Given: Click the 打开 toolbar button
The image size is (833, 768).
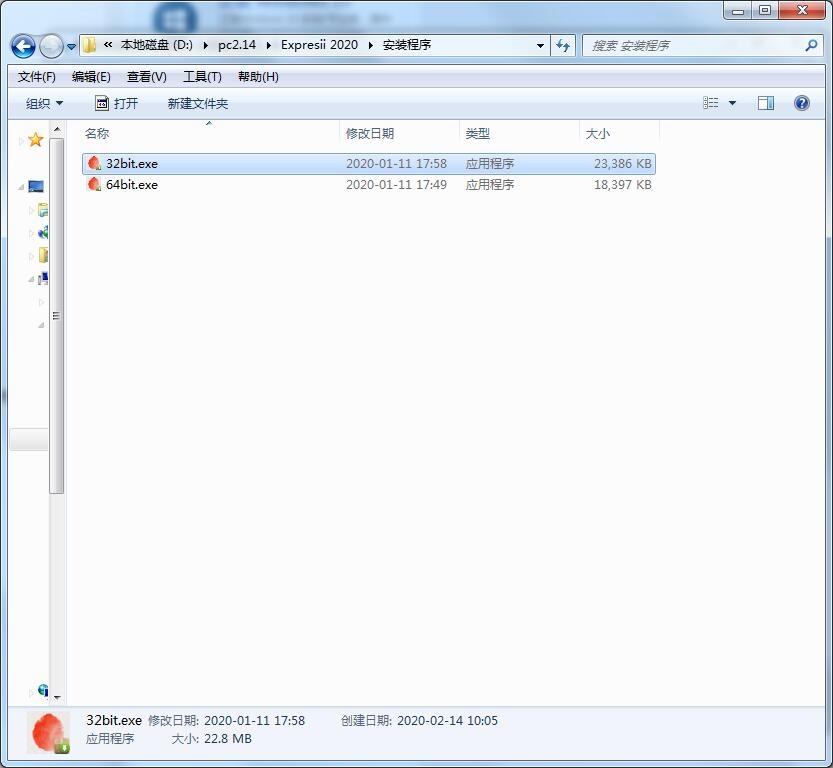Looking at the screenshot, I should pyautogui.click(x=117, y=104).
